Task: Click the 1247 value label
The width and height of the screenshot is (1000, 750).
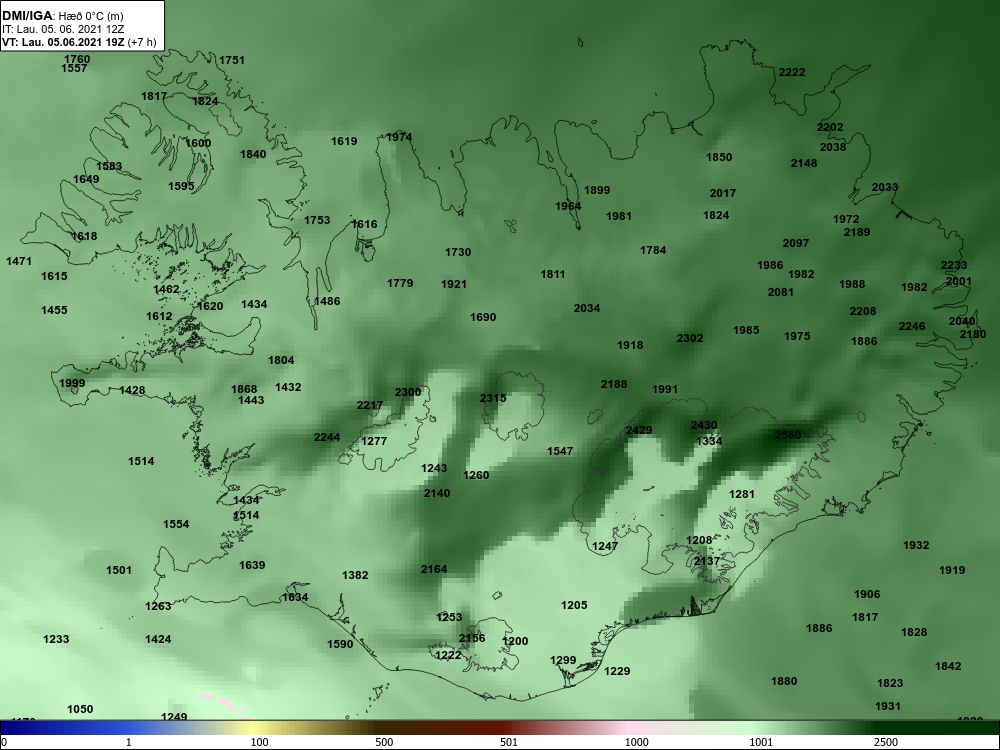Action: pyautogui.click(x=605, y=547)
